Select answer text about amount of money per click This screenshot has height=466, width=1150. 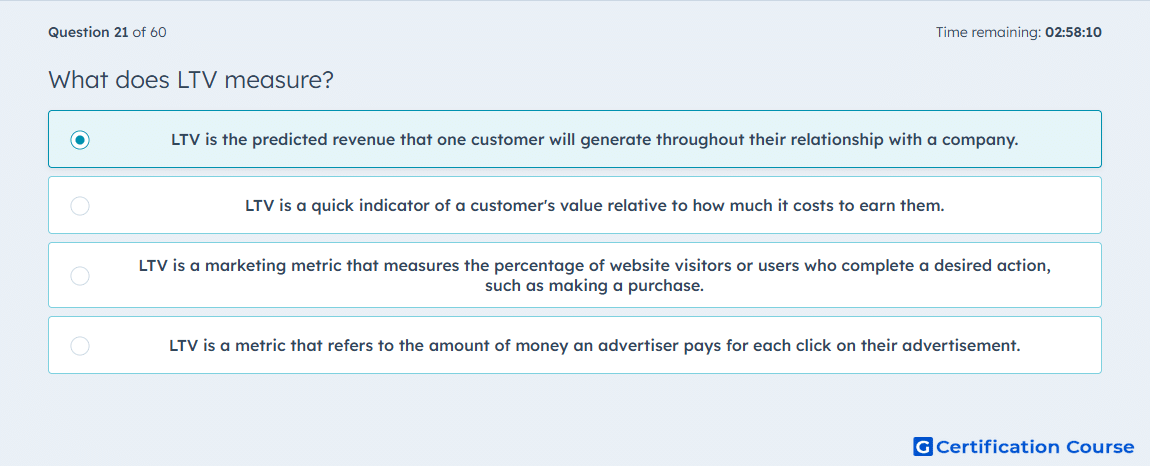595,346
